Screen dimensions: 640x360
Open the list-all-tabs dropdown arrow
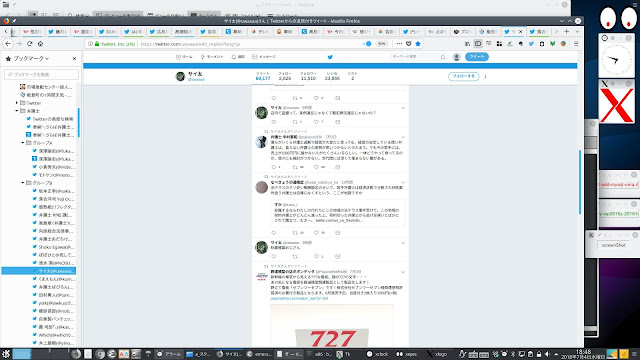tap(577, 31)
